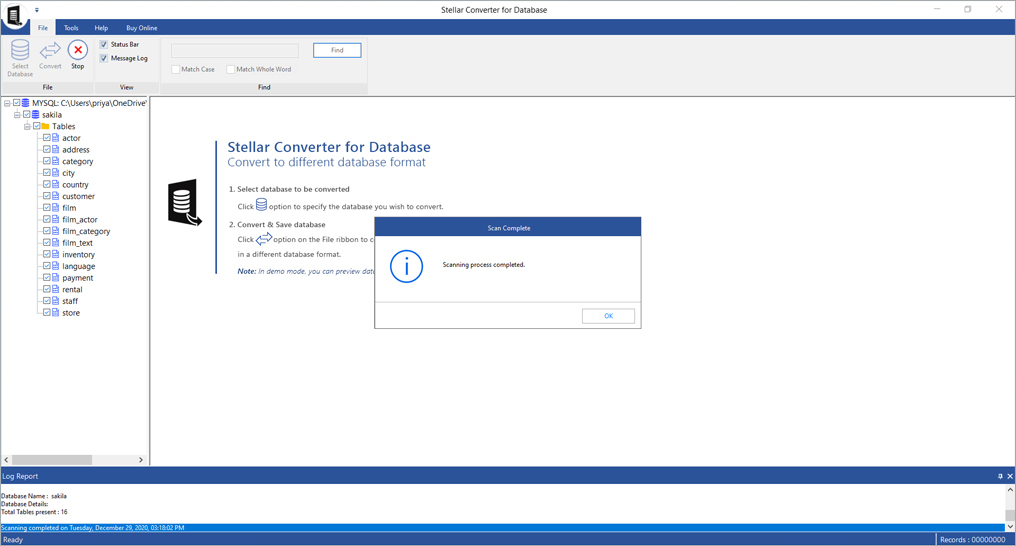Screen dimensions: 1016x546
Task: Click the staff table icon
Action: pos(56,301)
